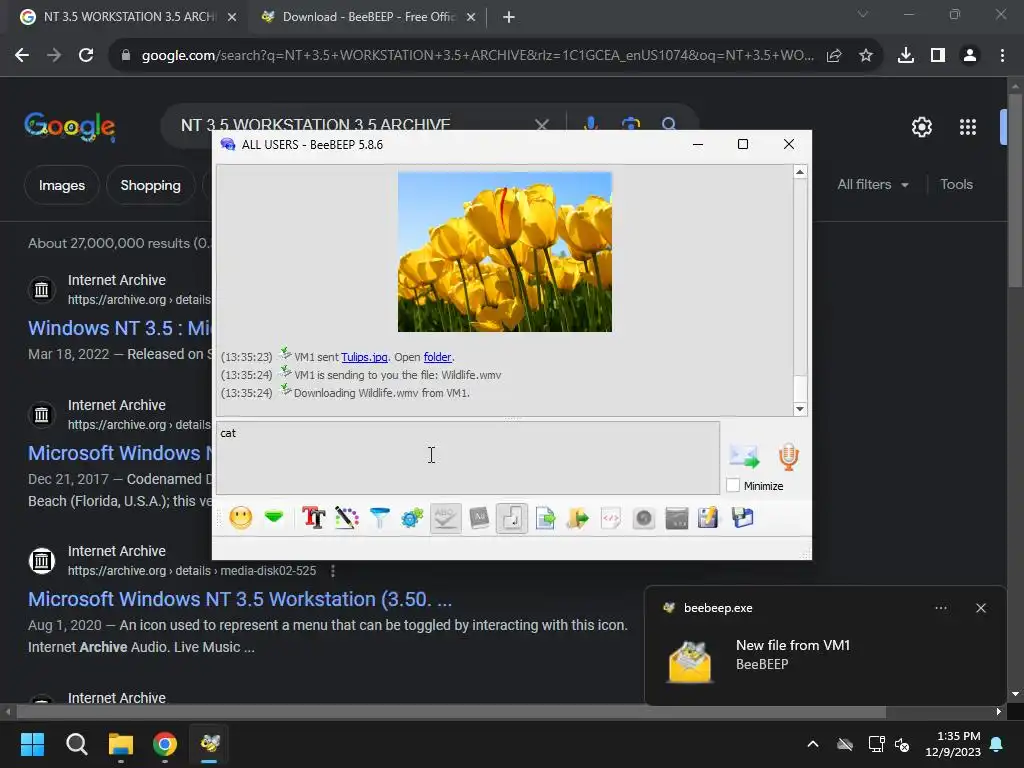1024x768 pixels.
Task: Toggle the ABC spell checking button
Action: click(445, 518)
